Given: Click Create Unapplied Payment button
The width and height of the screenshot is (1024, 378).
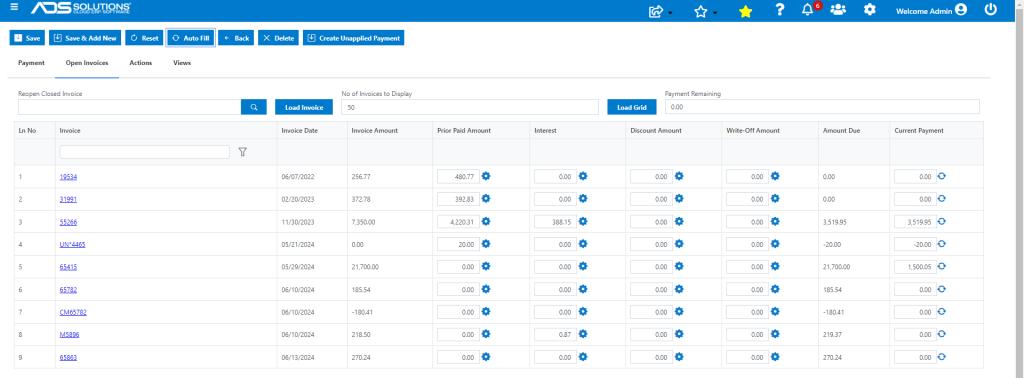Looking at the screenshot, I should [354, 38].
